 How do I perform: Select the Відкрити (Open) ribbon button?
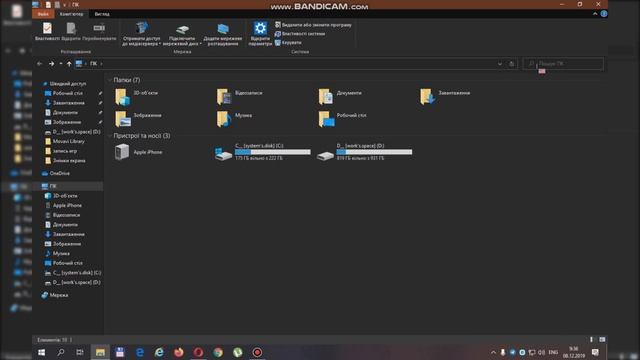pos(71,31)
